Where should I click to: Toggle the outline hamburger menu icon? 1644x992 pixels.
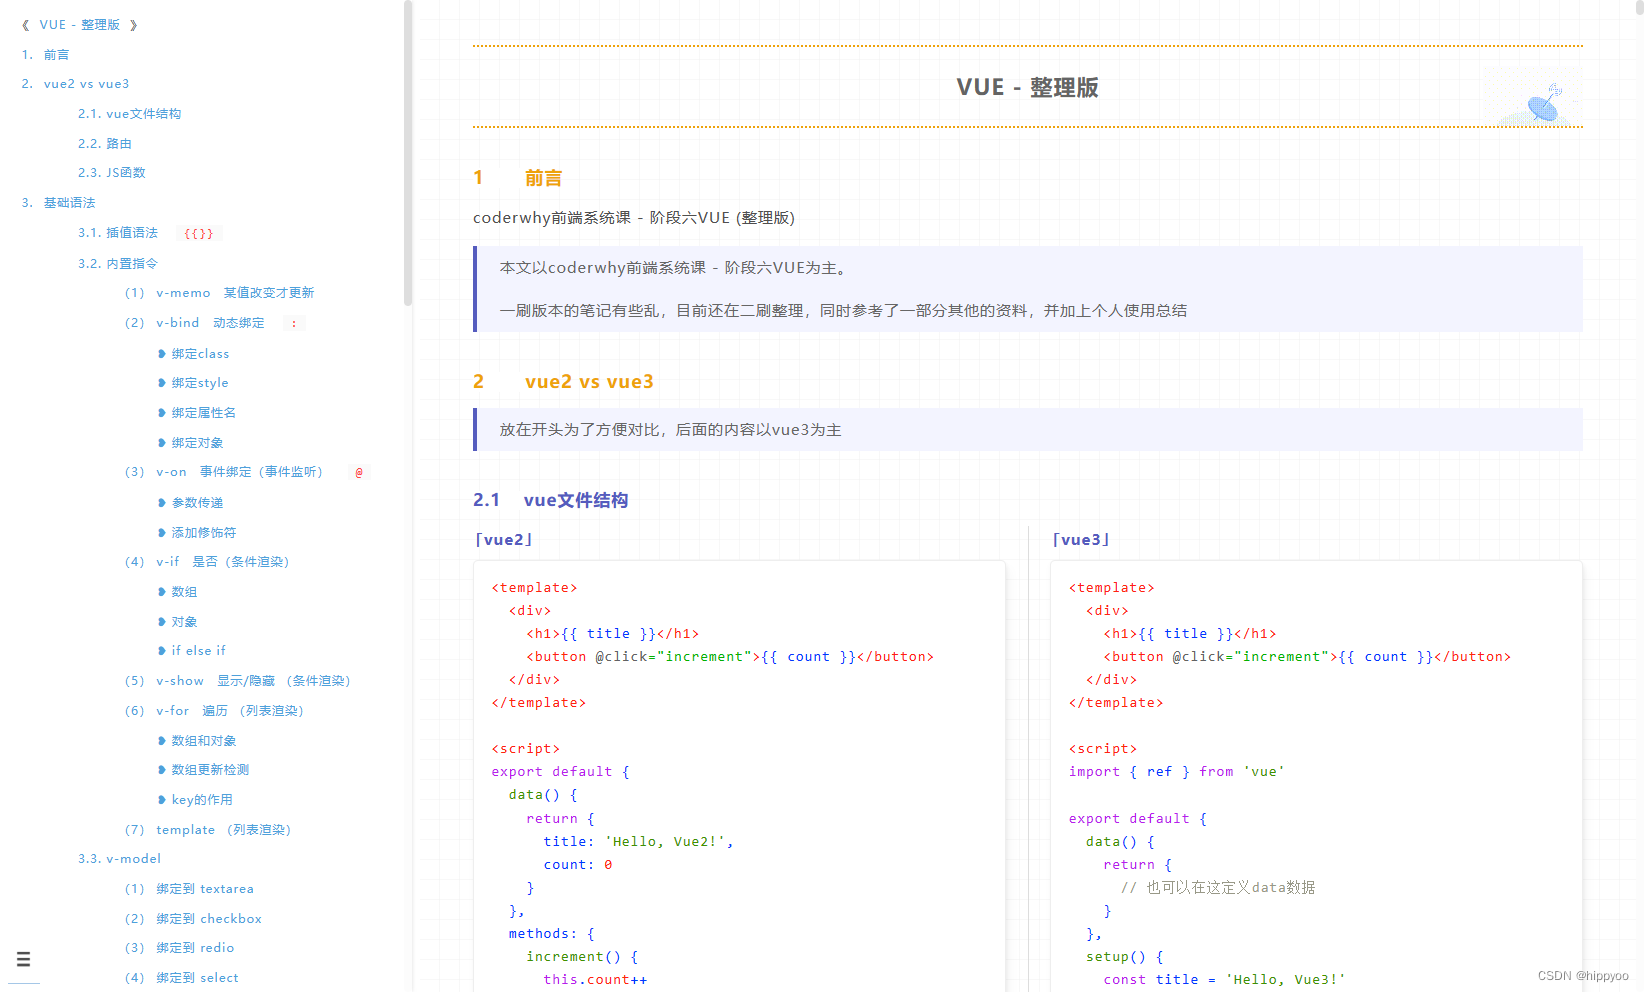[24, 959]
